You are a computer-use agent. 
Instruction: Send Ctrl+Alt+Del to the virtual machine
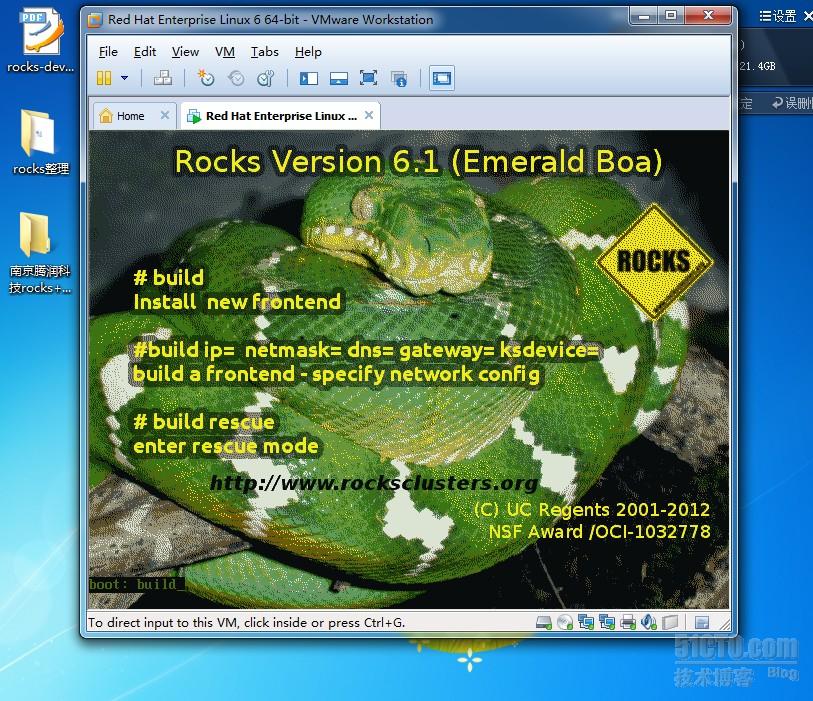[x=163, y=78]
